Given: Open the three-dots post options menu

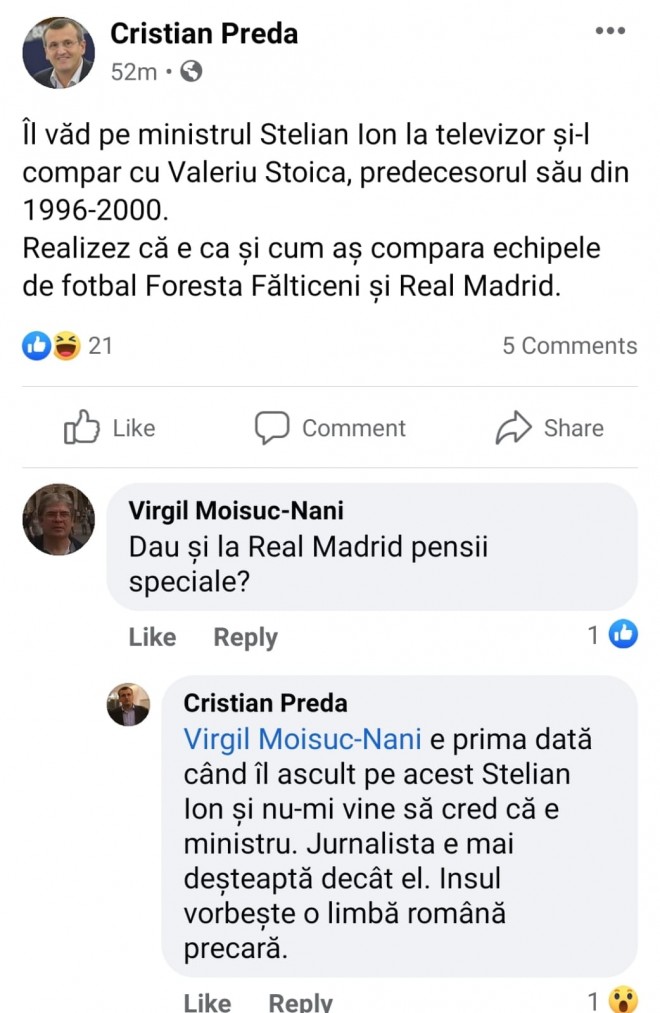Looking at the screenshot, I should pyautogui.click(x=610, y=31).
